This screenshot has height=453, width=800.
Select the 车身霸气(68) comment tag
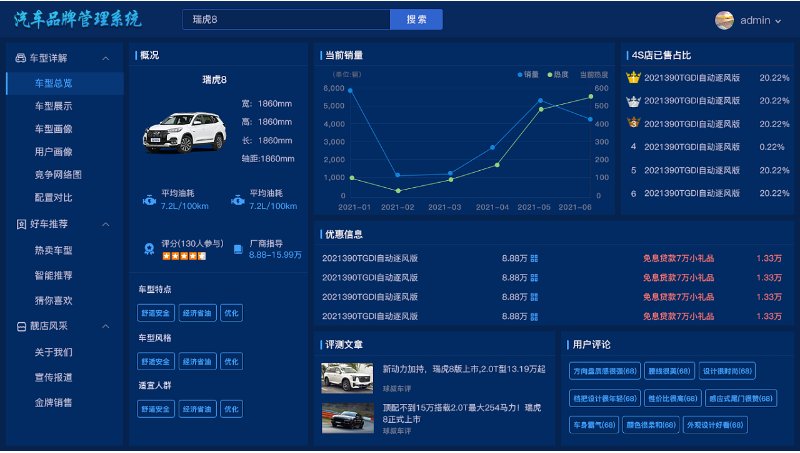(x=594, y=425)
